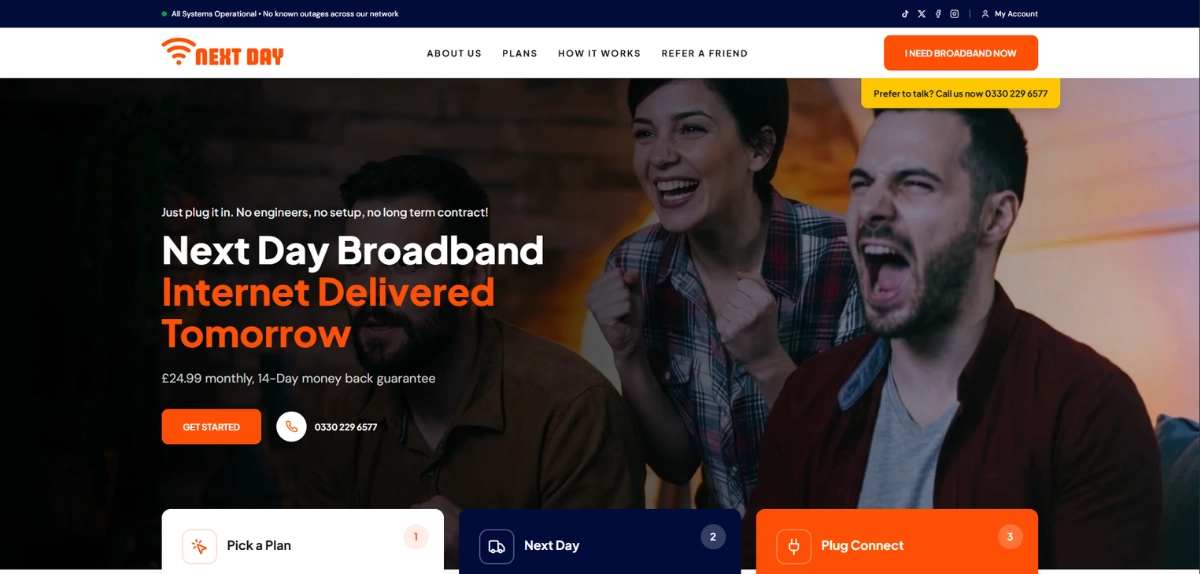Open the X (Twitter) social icon
This screenshot has width=1200, height=574.
(x=922, y=14)
